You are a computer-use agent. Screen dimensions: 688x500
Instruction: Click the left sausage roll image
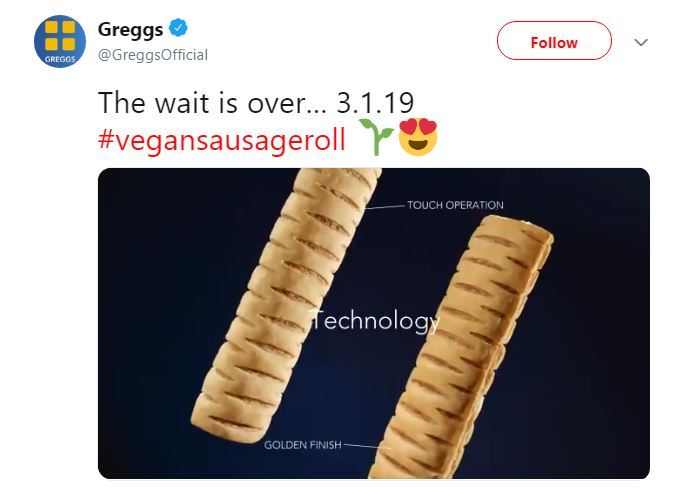click(285, 303)
